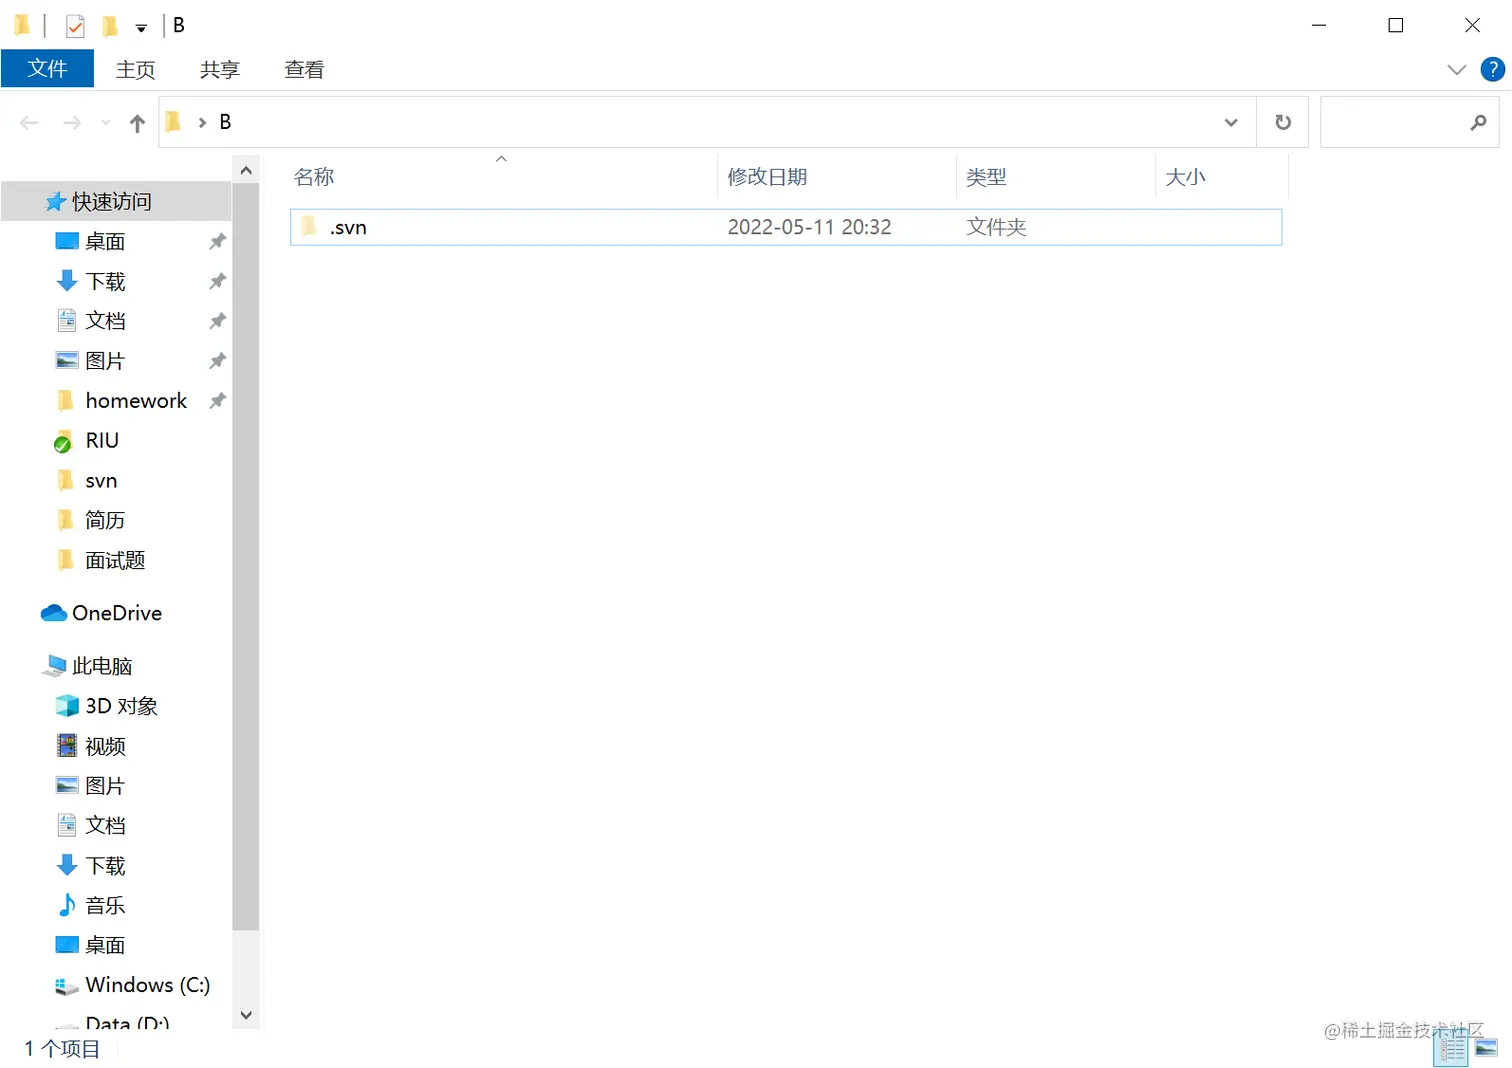Open 桌面 under 此电脑
This screenshot has width=1512, height=1068.
pos(105,945)
